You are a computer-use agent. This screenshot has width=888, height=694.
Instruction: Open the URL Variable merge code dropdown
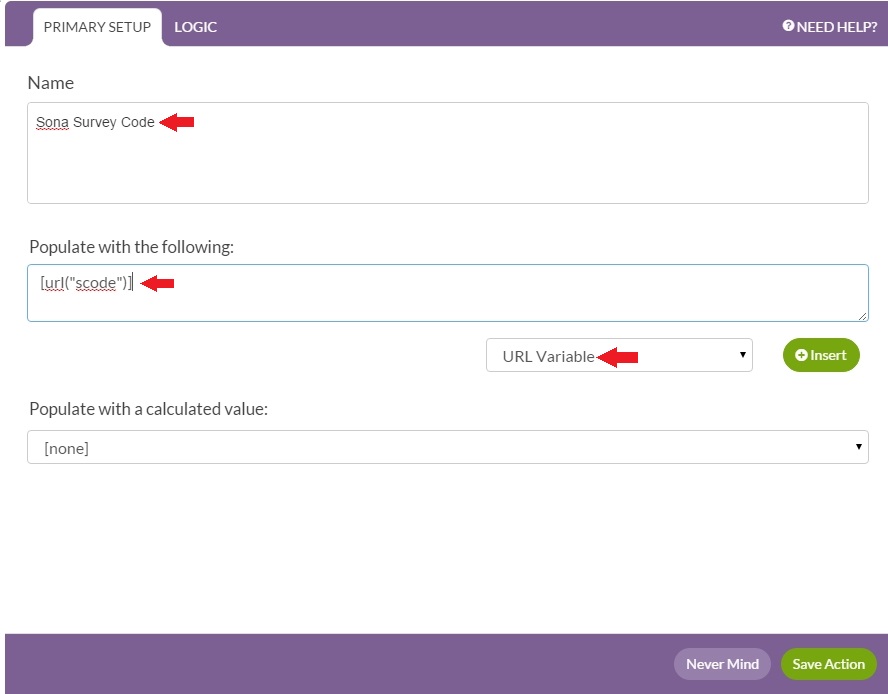[619, 355]
